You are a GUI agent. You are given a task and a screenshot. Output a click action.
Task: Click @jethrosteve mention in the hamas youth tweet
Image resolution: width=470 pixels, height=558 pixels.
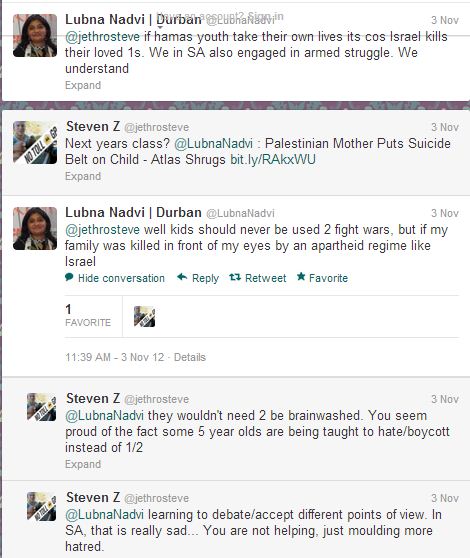(102, 37)
